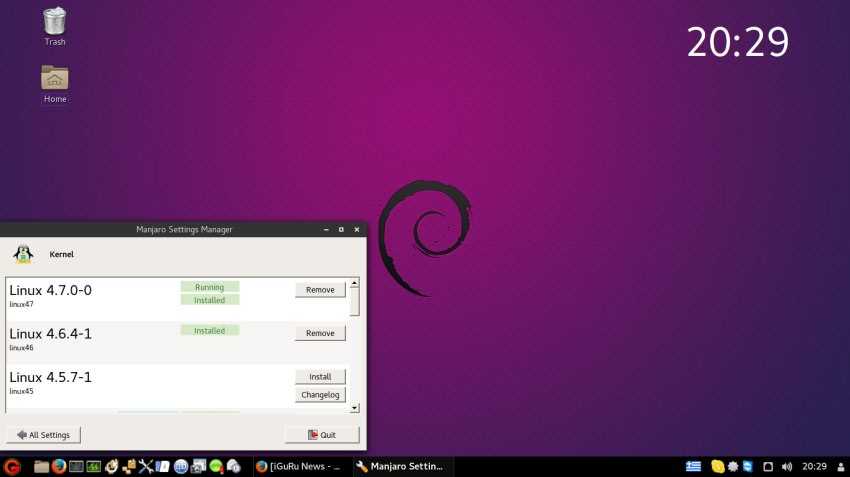Click the green round taskbar launcher
The height and width of the screenshot is (477, 850).
[x=216, y=466]
